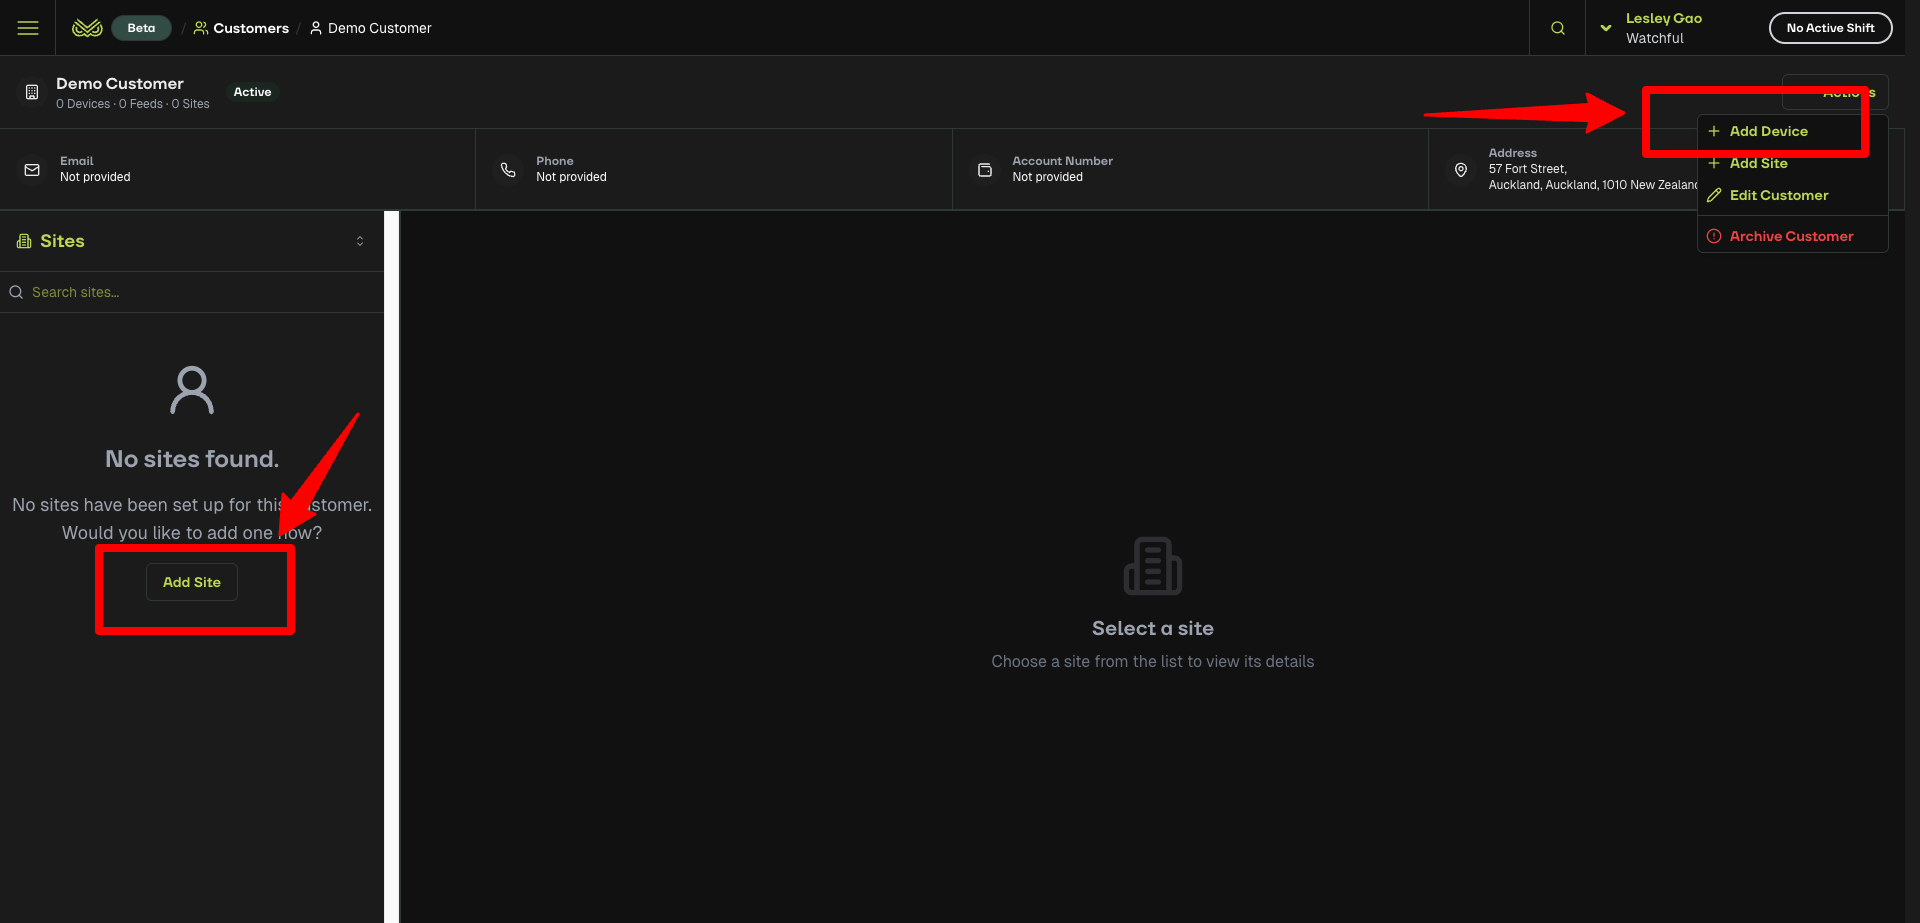1920x923 pixels.
Task: Click the account number icon
Action: click(984, 170)
